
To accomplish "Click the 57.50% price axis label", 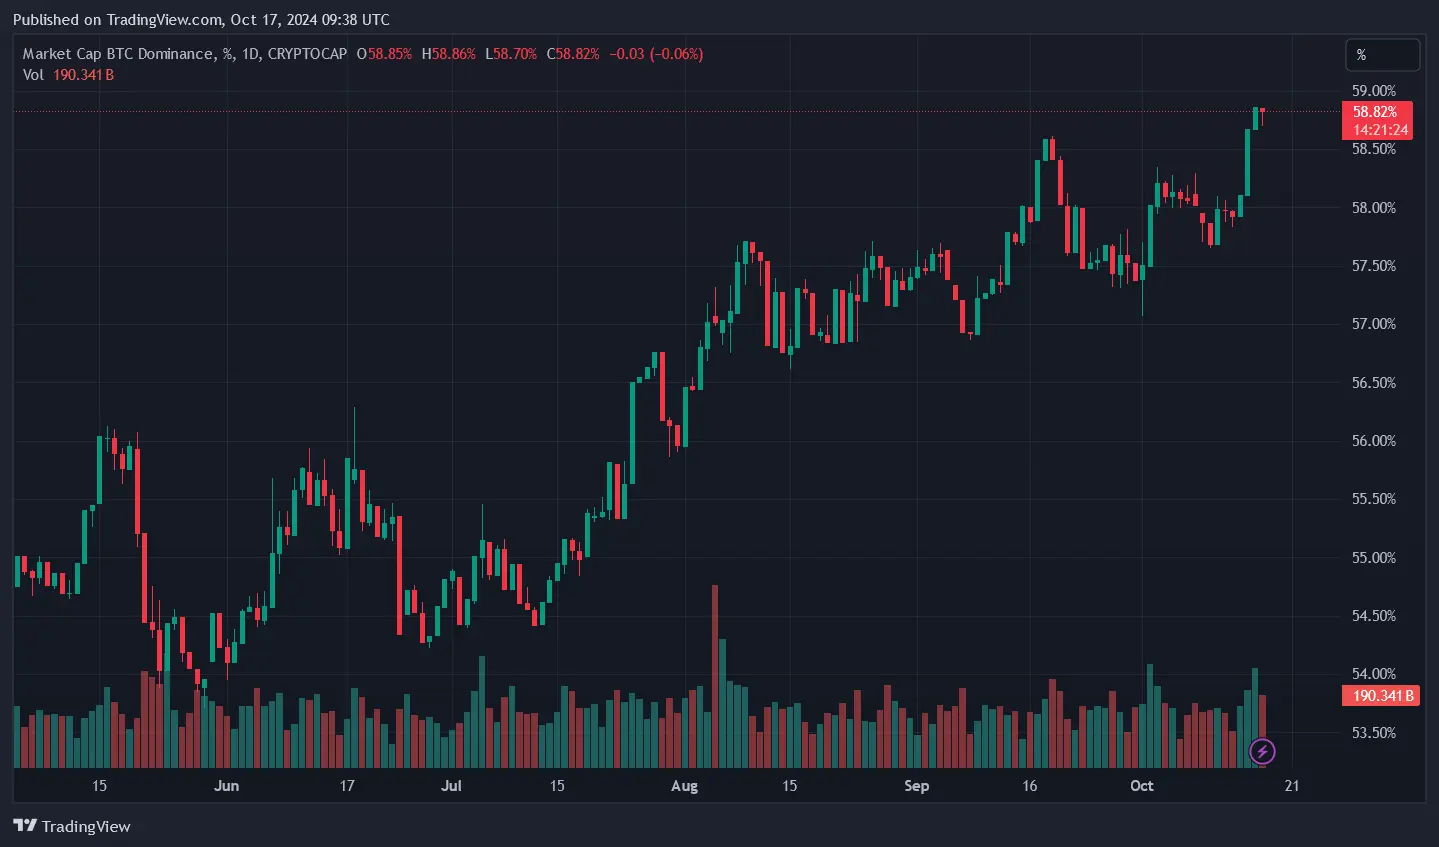I will coord(1374,266).
